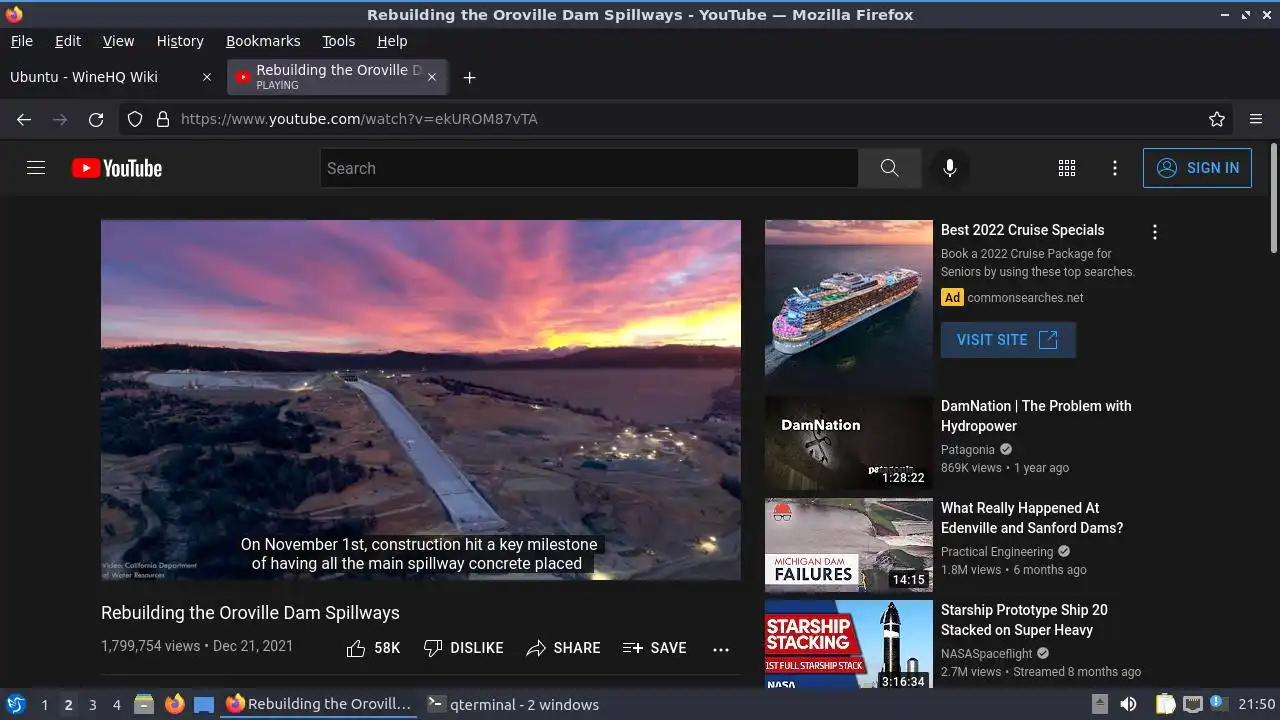This screenshot has width=1280, height=720.
Task: Close the Ubuntu - WineHQ Wiki tab
Action: coord(207,77)
